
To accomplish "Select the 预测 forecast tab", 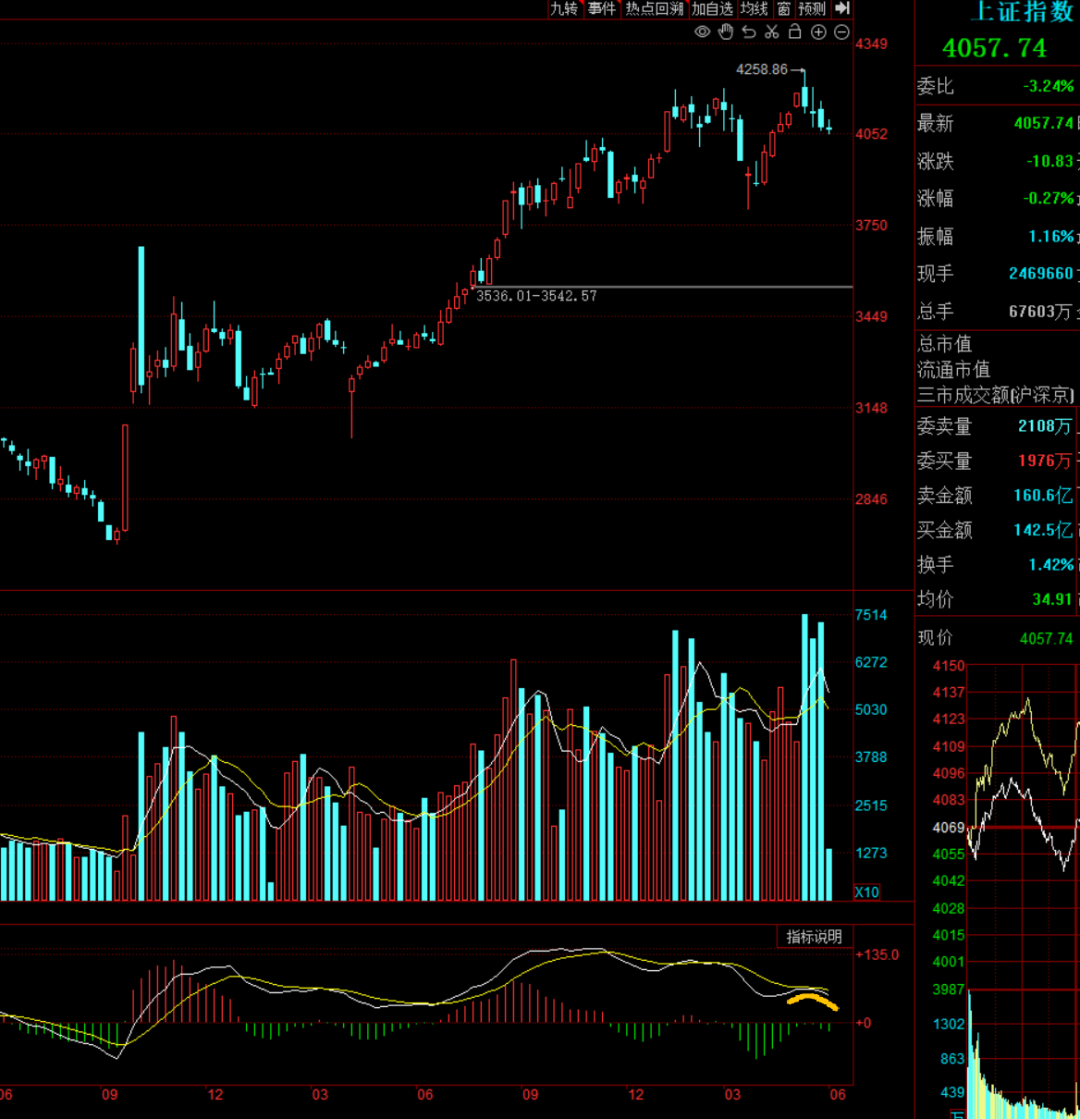I will 812,9.
